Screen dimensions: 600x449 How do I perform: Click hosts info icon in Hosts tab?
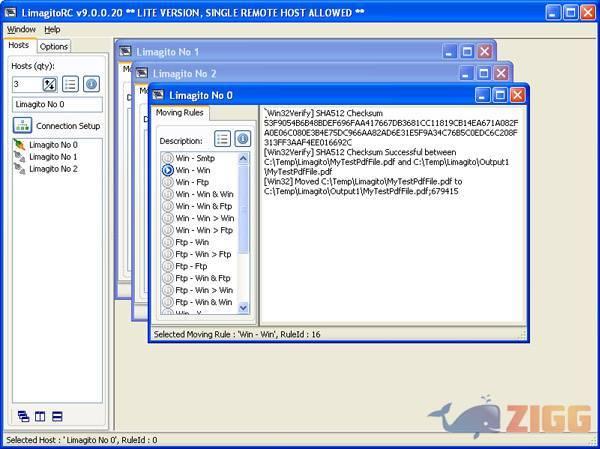tap(91, 84)
